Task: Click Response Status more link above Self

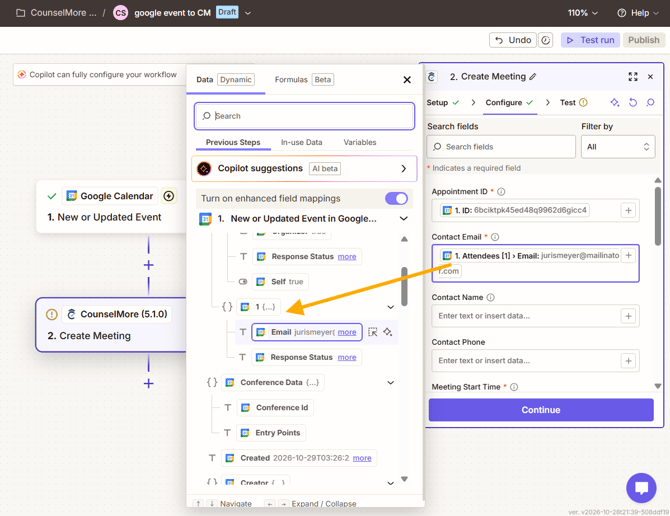Action: pyautogui.click(x=347, y=257)
